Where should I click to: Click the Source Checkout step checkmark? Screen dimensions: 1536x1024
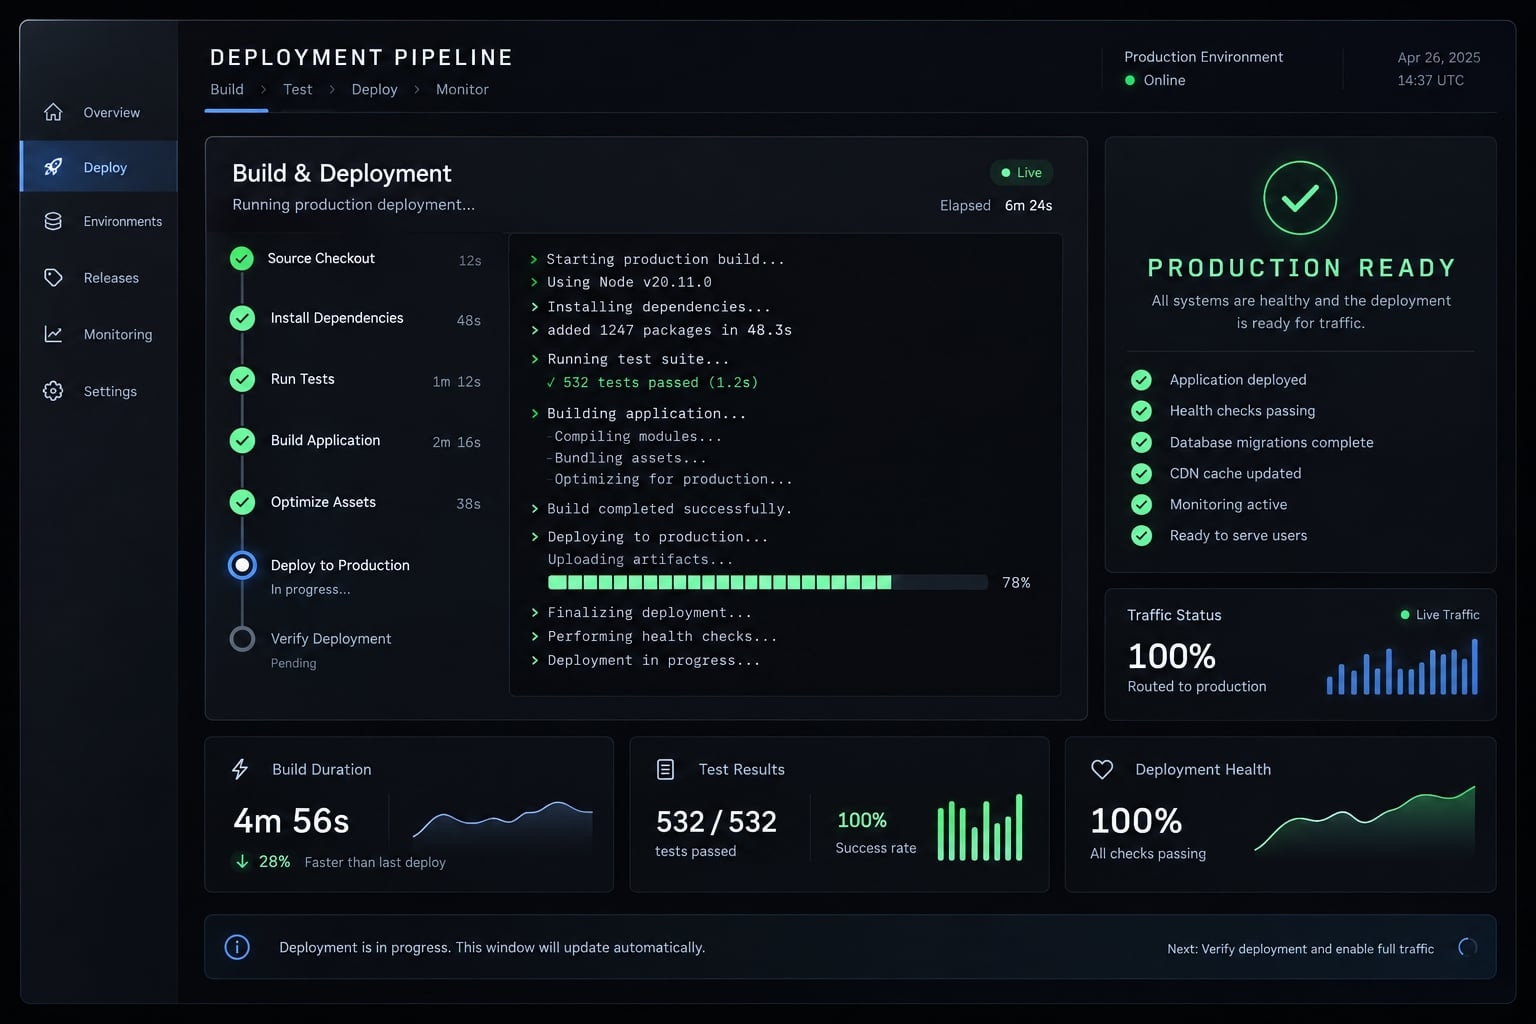[x=242, y=259]
